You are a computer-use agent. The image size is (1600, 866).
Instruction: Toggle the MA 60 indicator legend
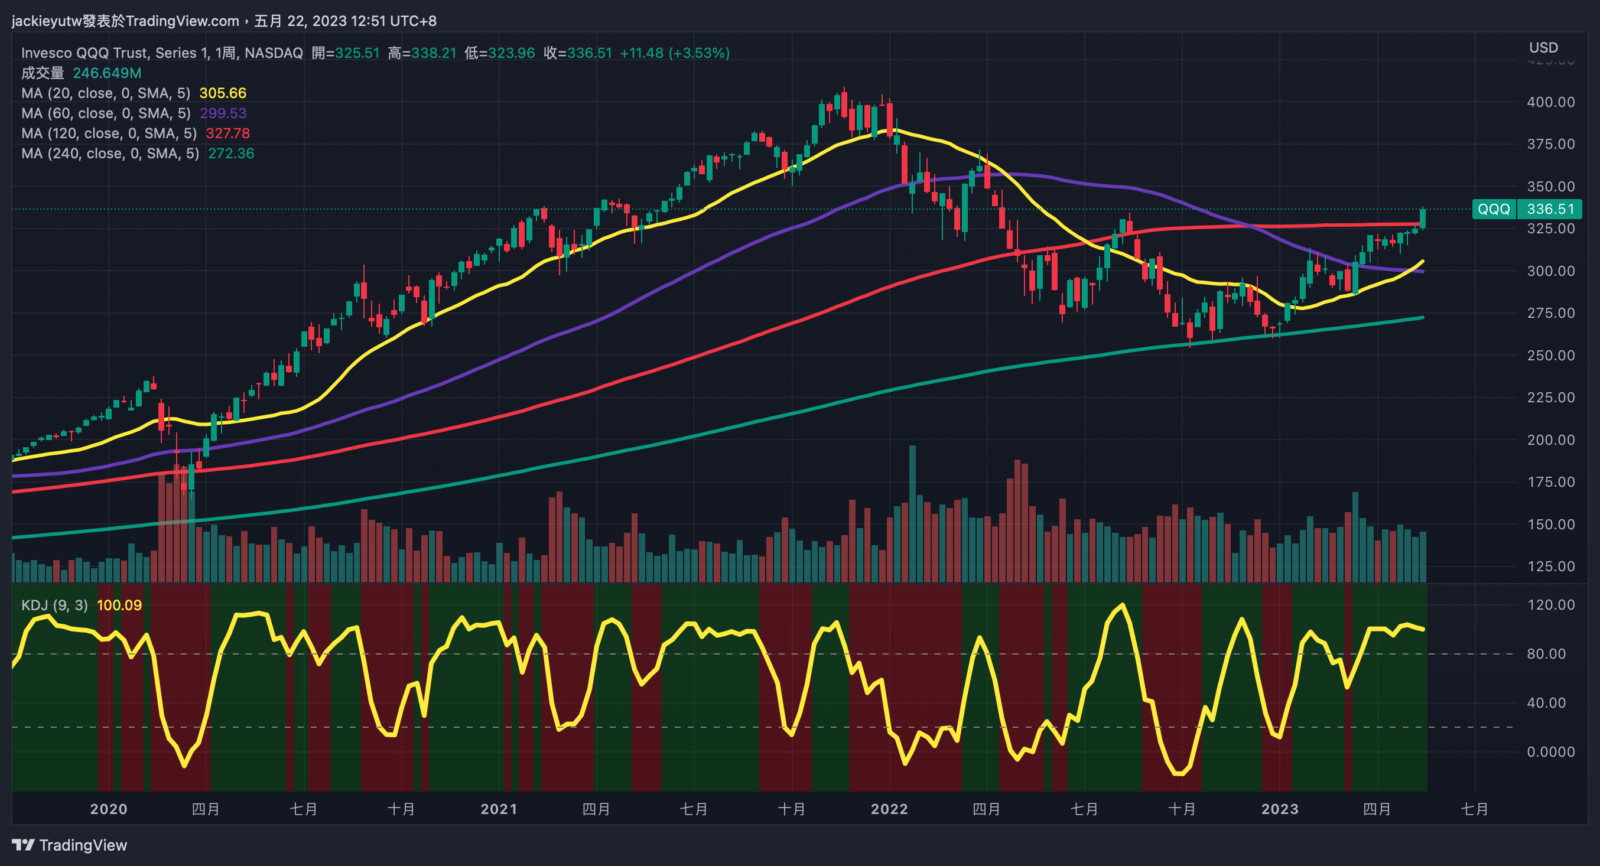tap(106, 113)
